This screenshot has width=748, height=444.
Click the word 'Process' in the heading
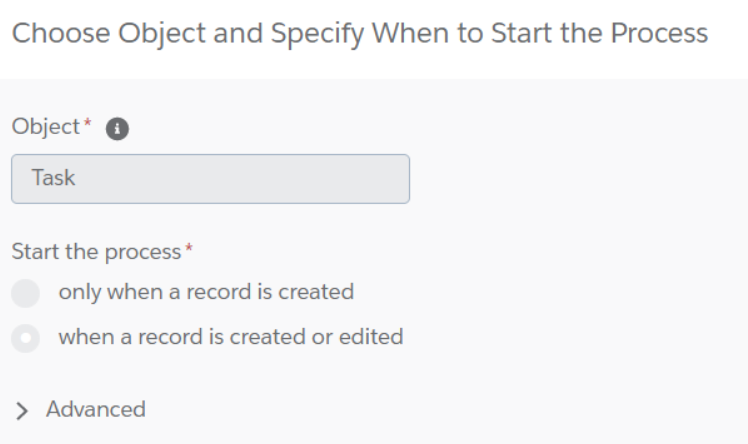point(658,33)
